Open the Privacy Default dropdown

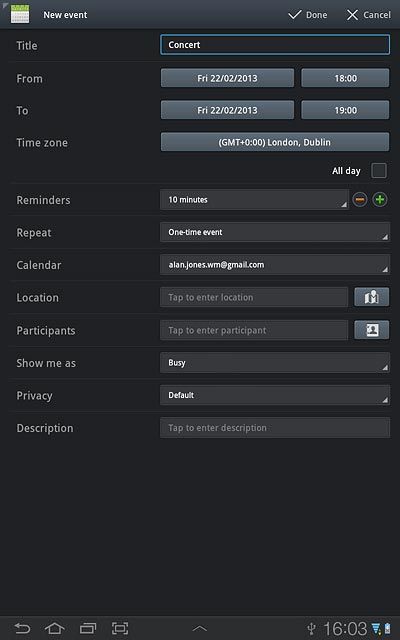coord(275,395)
